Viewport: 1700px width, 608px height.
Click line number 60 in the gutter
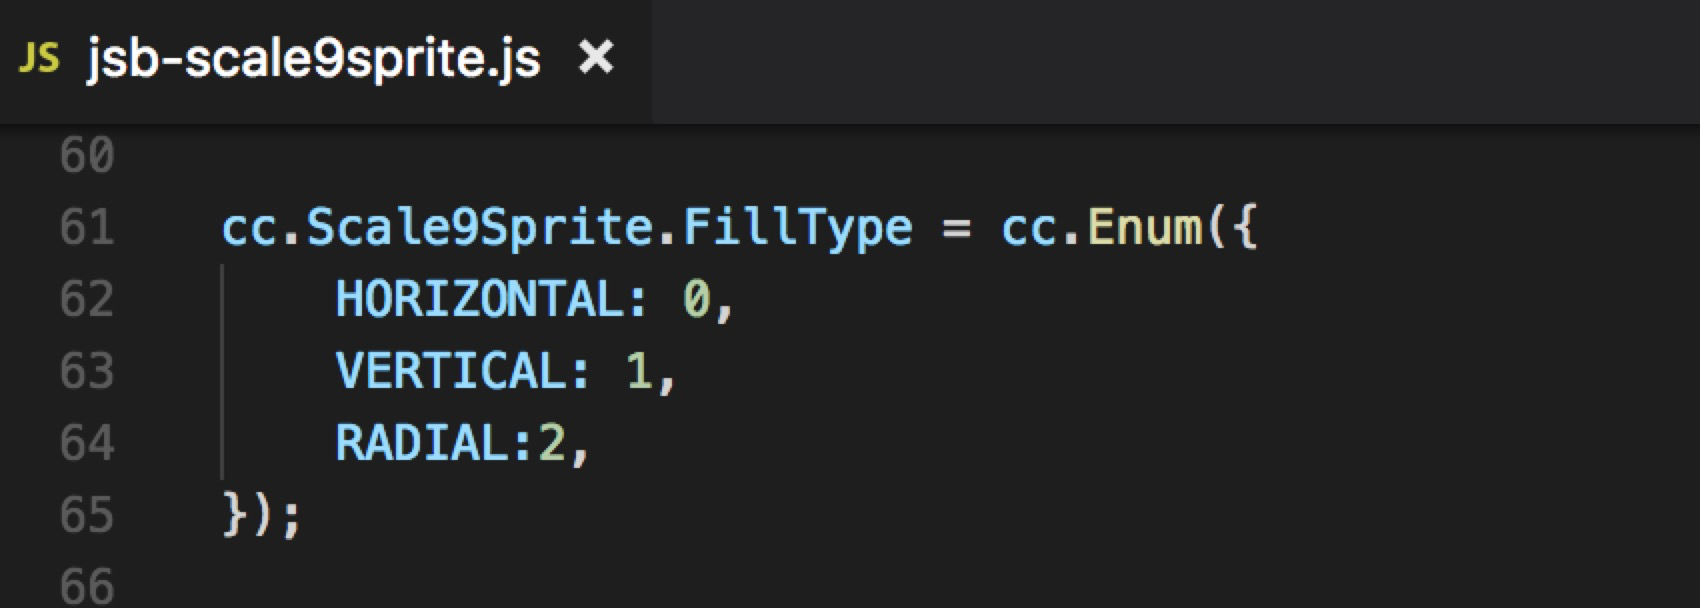(x=87, y=156)
